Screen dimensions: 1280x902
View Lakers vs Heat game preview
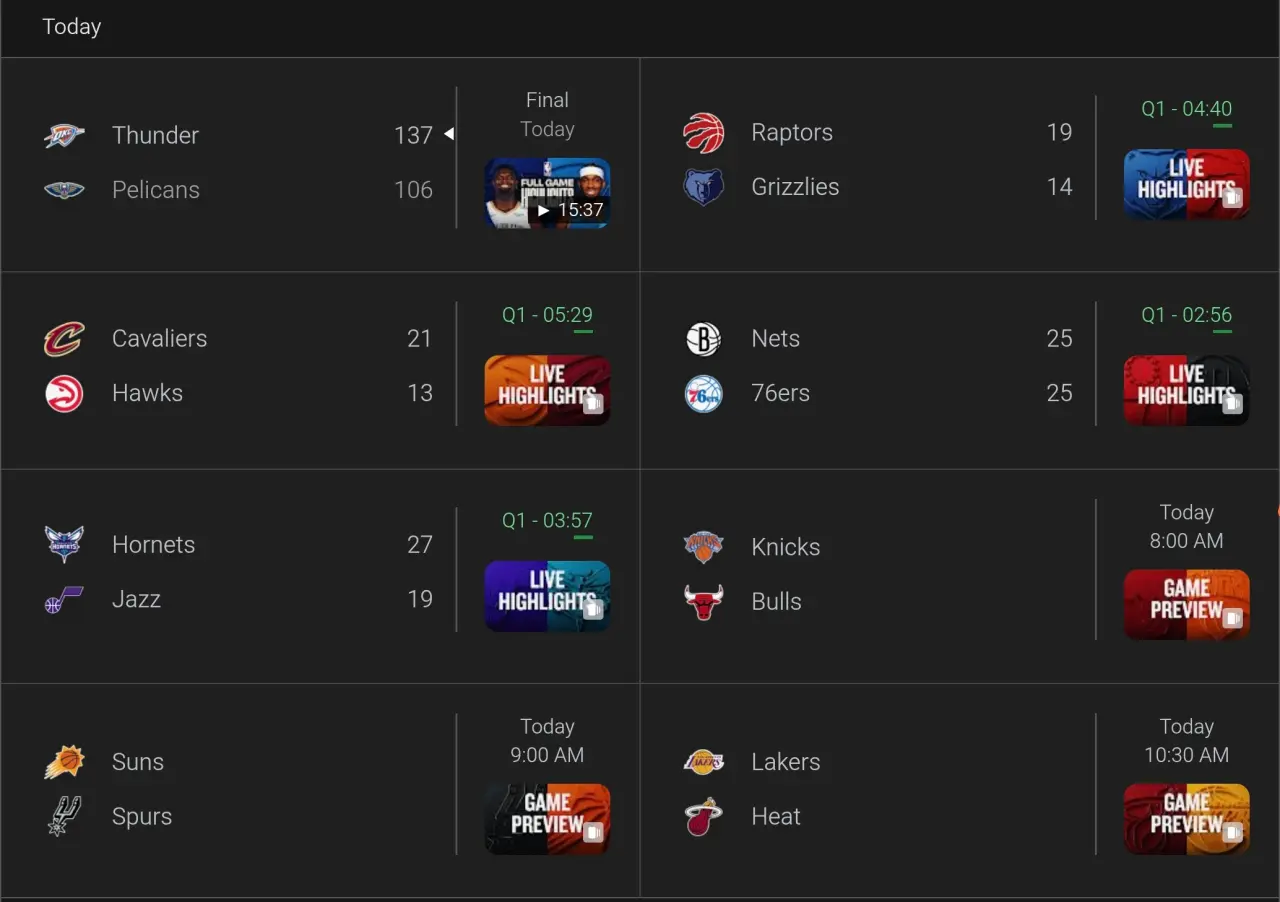[1186, 818]
